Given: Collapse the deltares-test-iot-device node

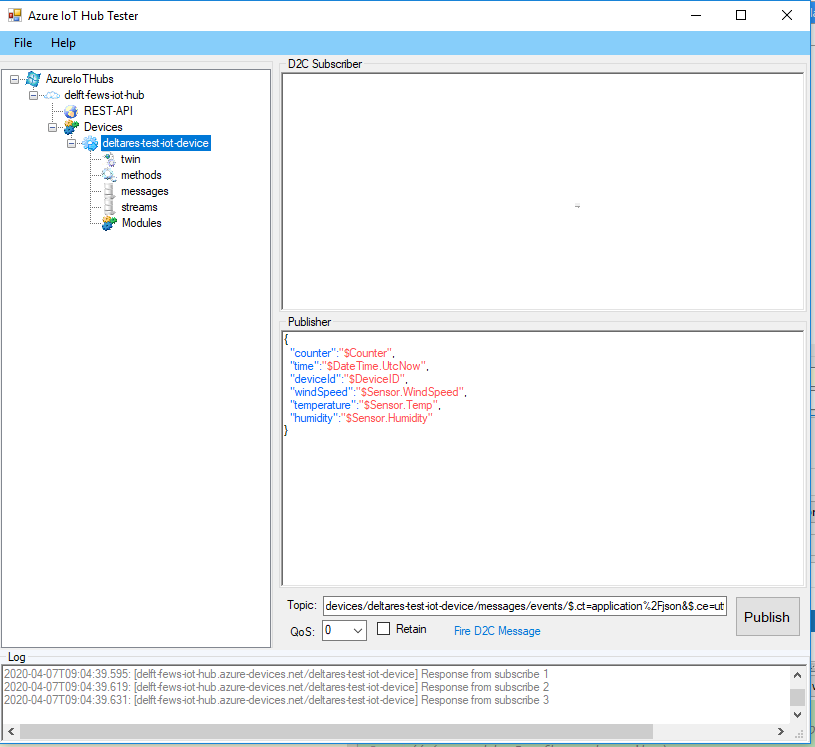Looking at the screenshot, I should [71, 143].
